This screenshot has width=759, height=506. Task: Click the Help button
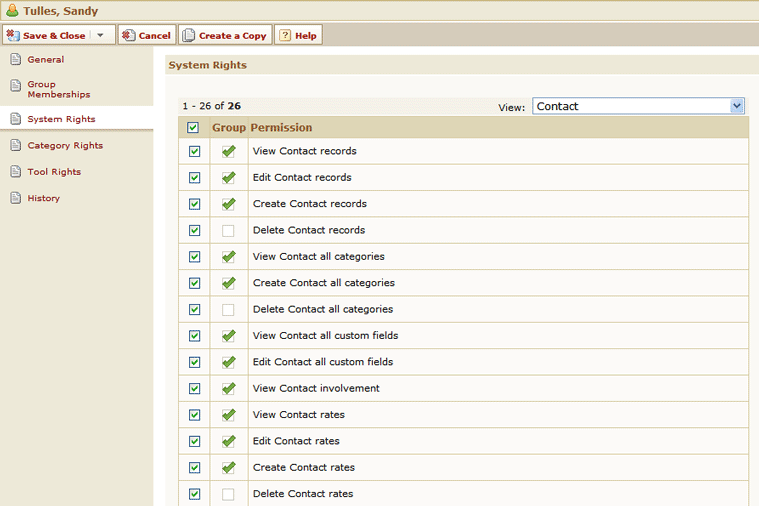point(298,35)
